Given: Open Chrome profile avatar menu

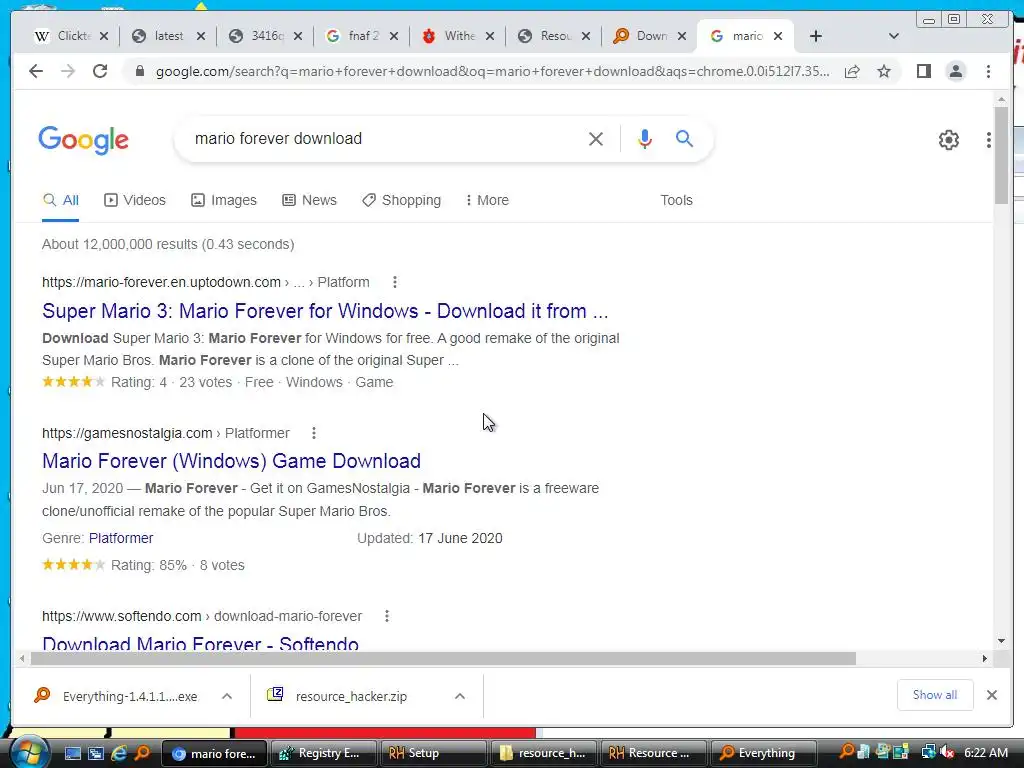Looking at the screenshot, I should (x=955, y=71).
